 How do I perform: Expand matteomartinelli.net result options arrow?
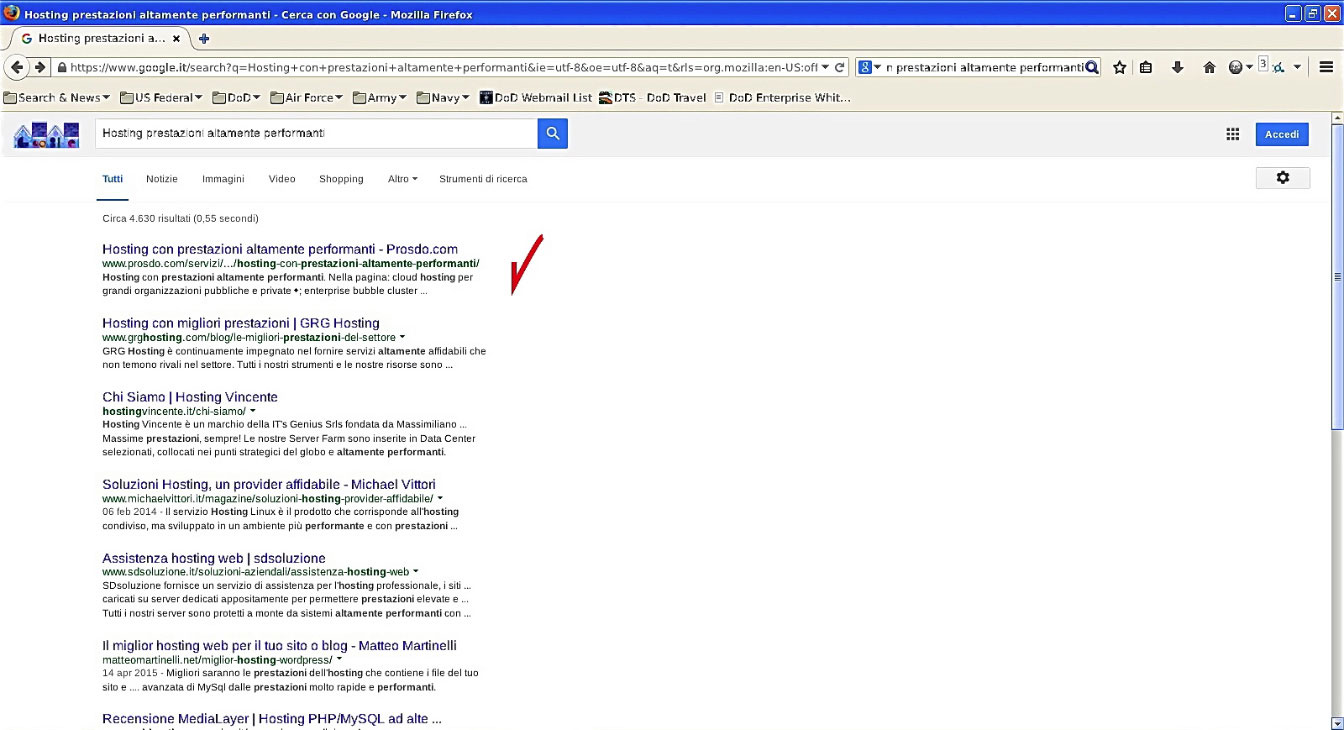pyautogui.click(x=339, y=660)
